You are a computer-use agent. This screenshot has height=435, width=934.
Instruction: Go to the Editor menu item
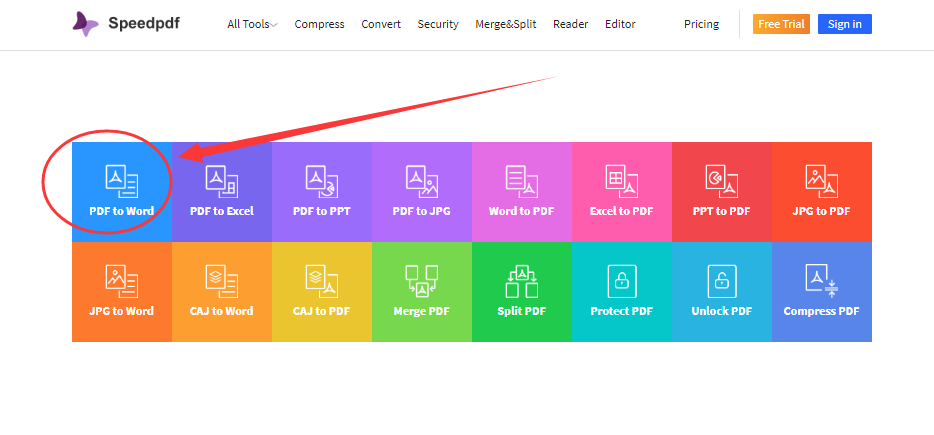[x=620, y=24]
